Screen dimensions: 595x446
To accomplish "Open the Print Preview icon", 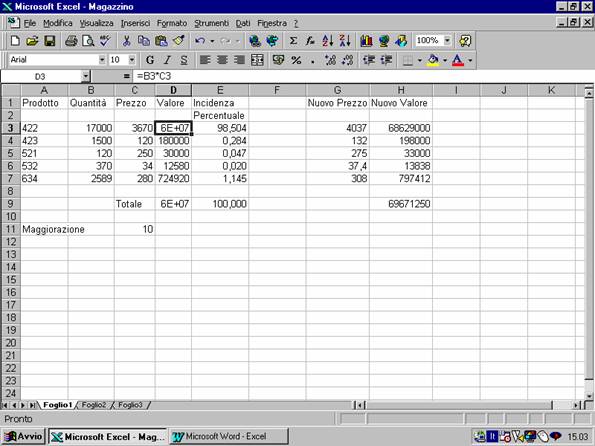I will 88,41.
